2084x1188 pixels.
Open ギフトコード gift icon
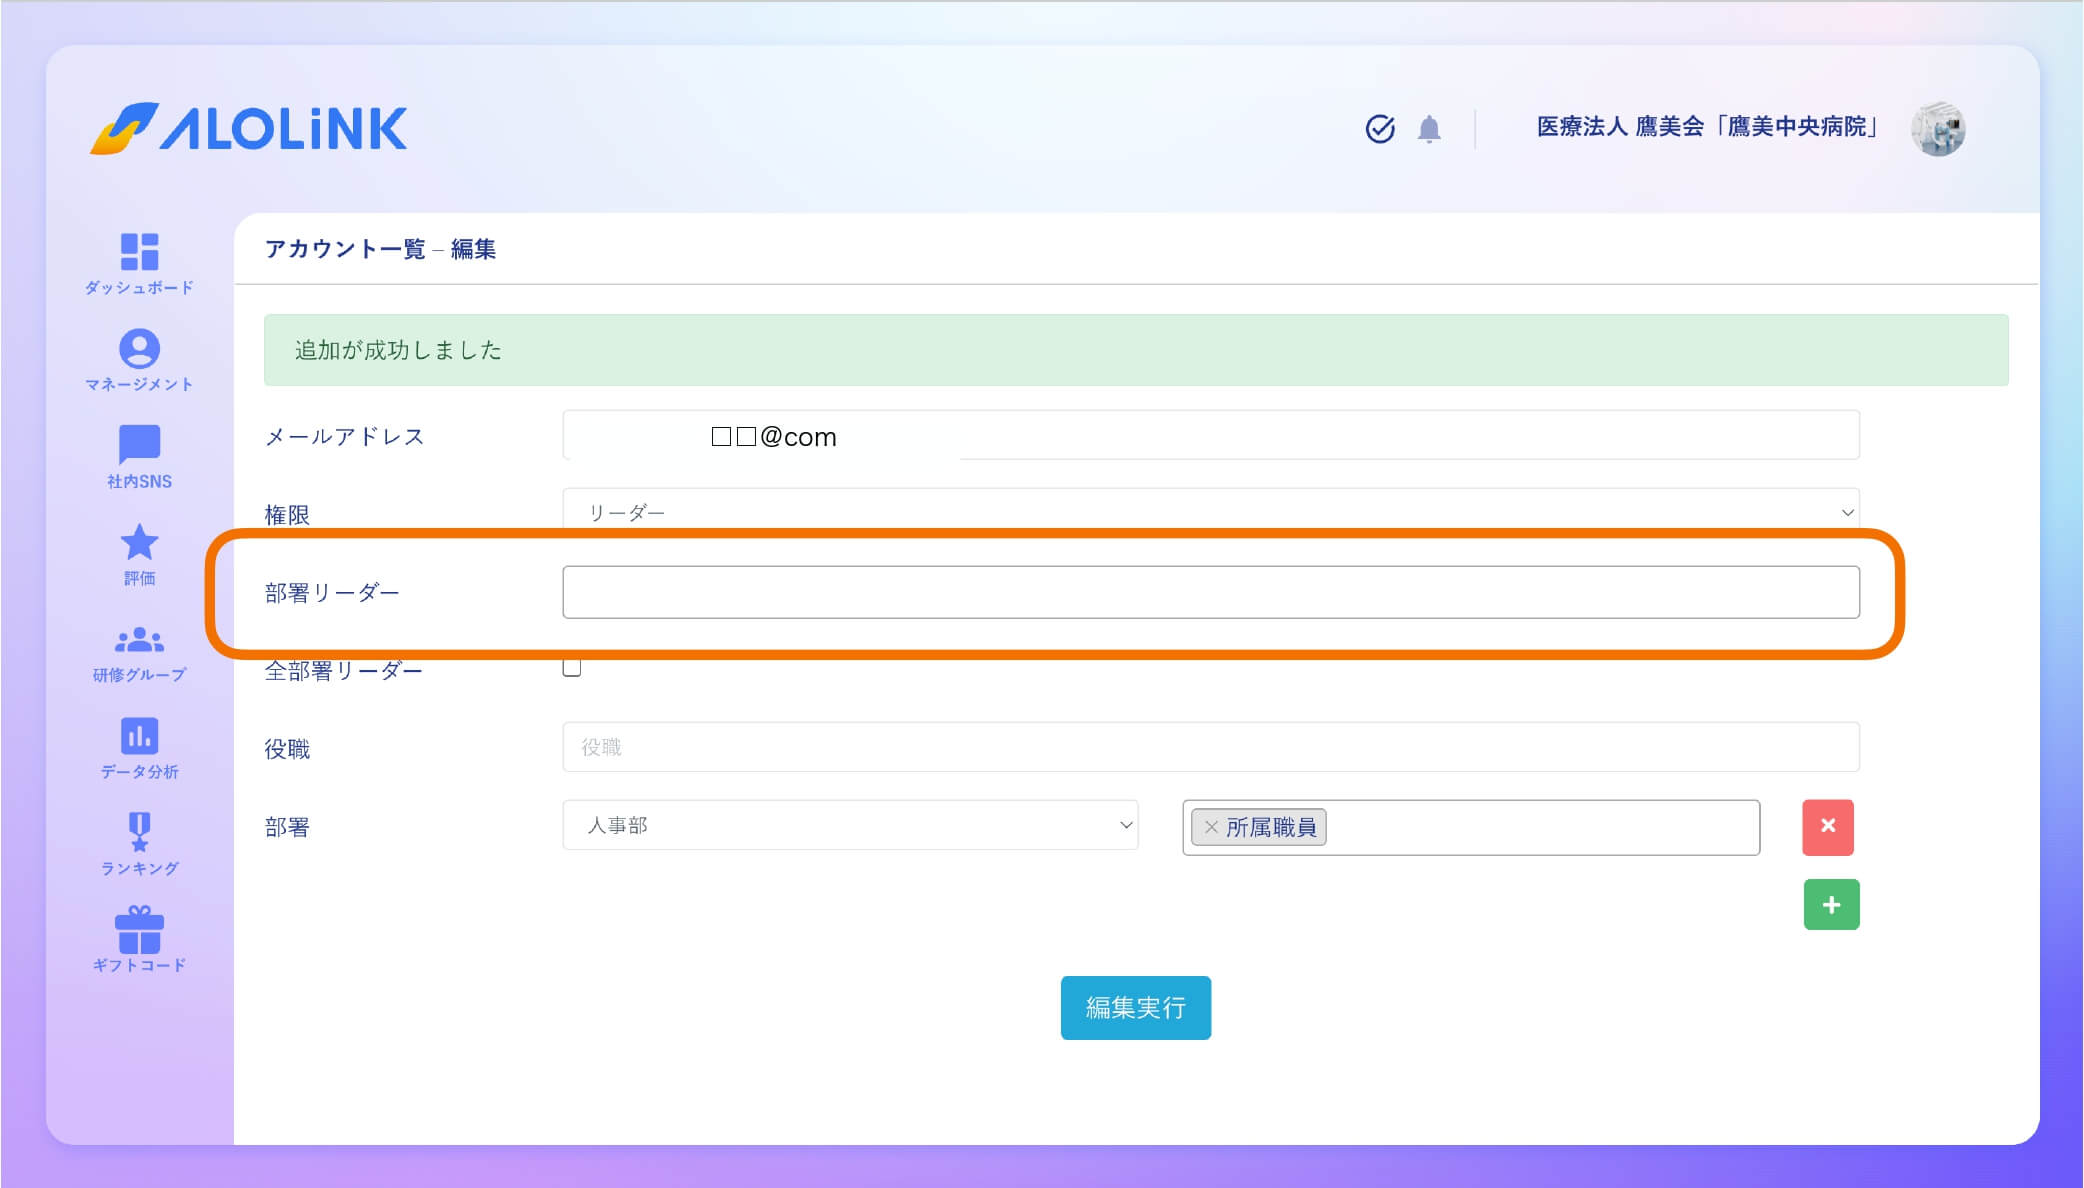[x=139, y=930]
